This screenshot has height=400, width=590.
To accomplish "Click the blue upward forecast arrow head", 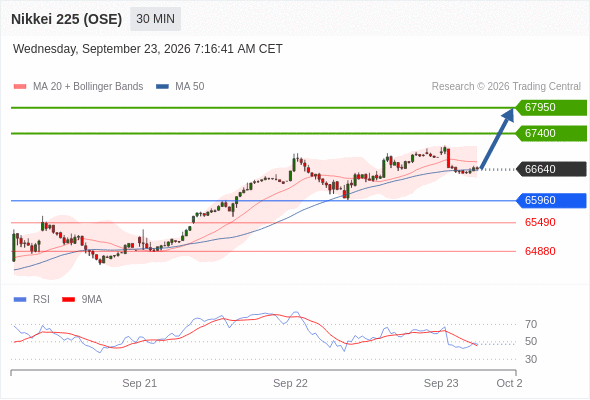I will coord(509,114).
